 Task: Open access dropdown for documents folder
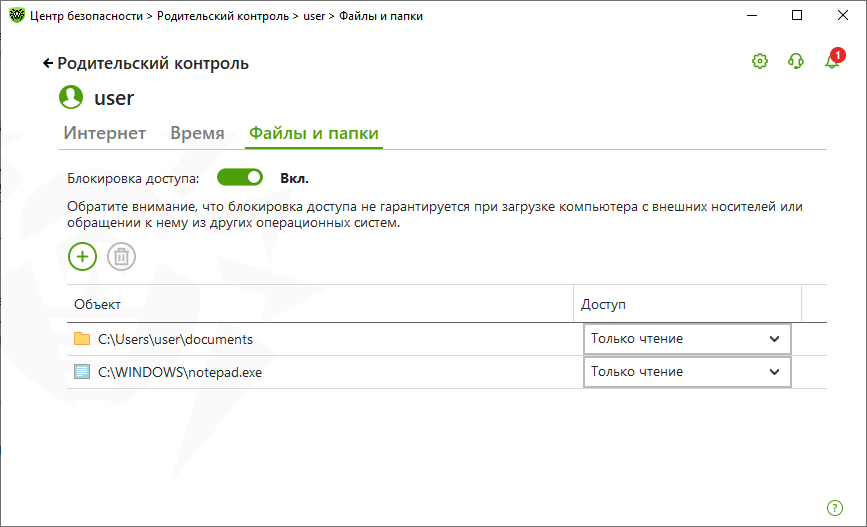(x=687, y=338)
